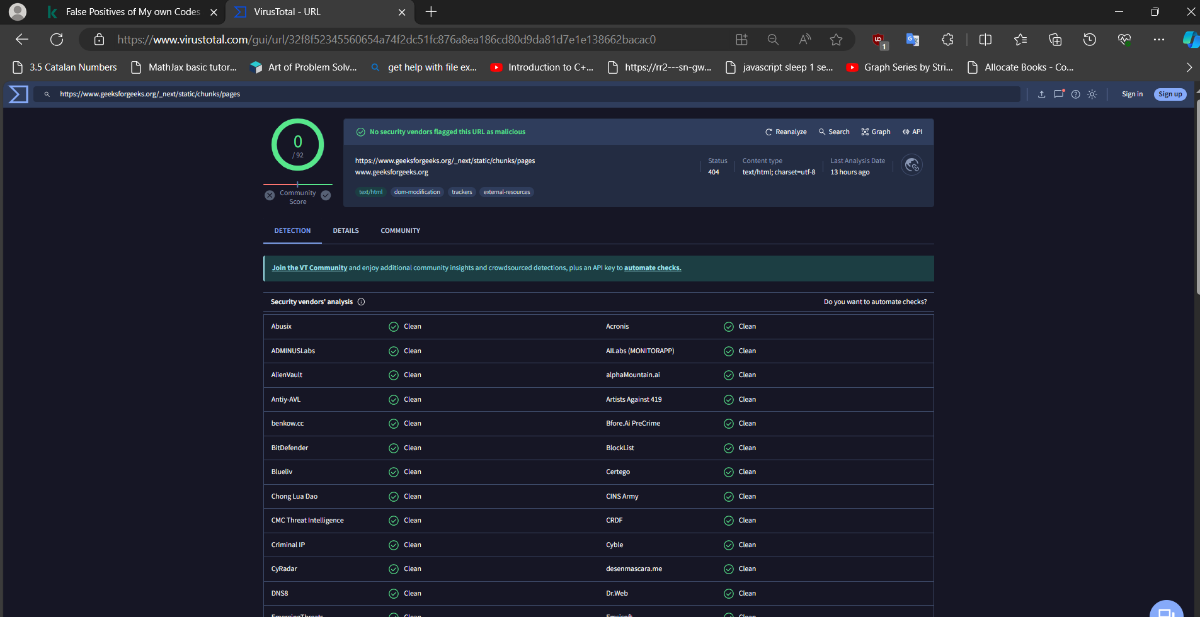
Task: Click the help question mark icon
Action: (1075, 94)
